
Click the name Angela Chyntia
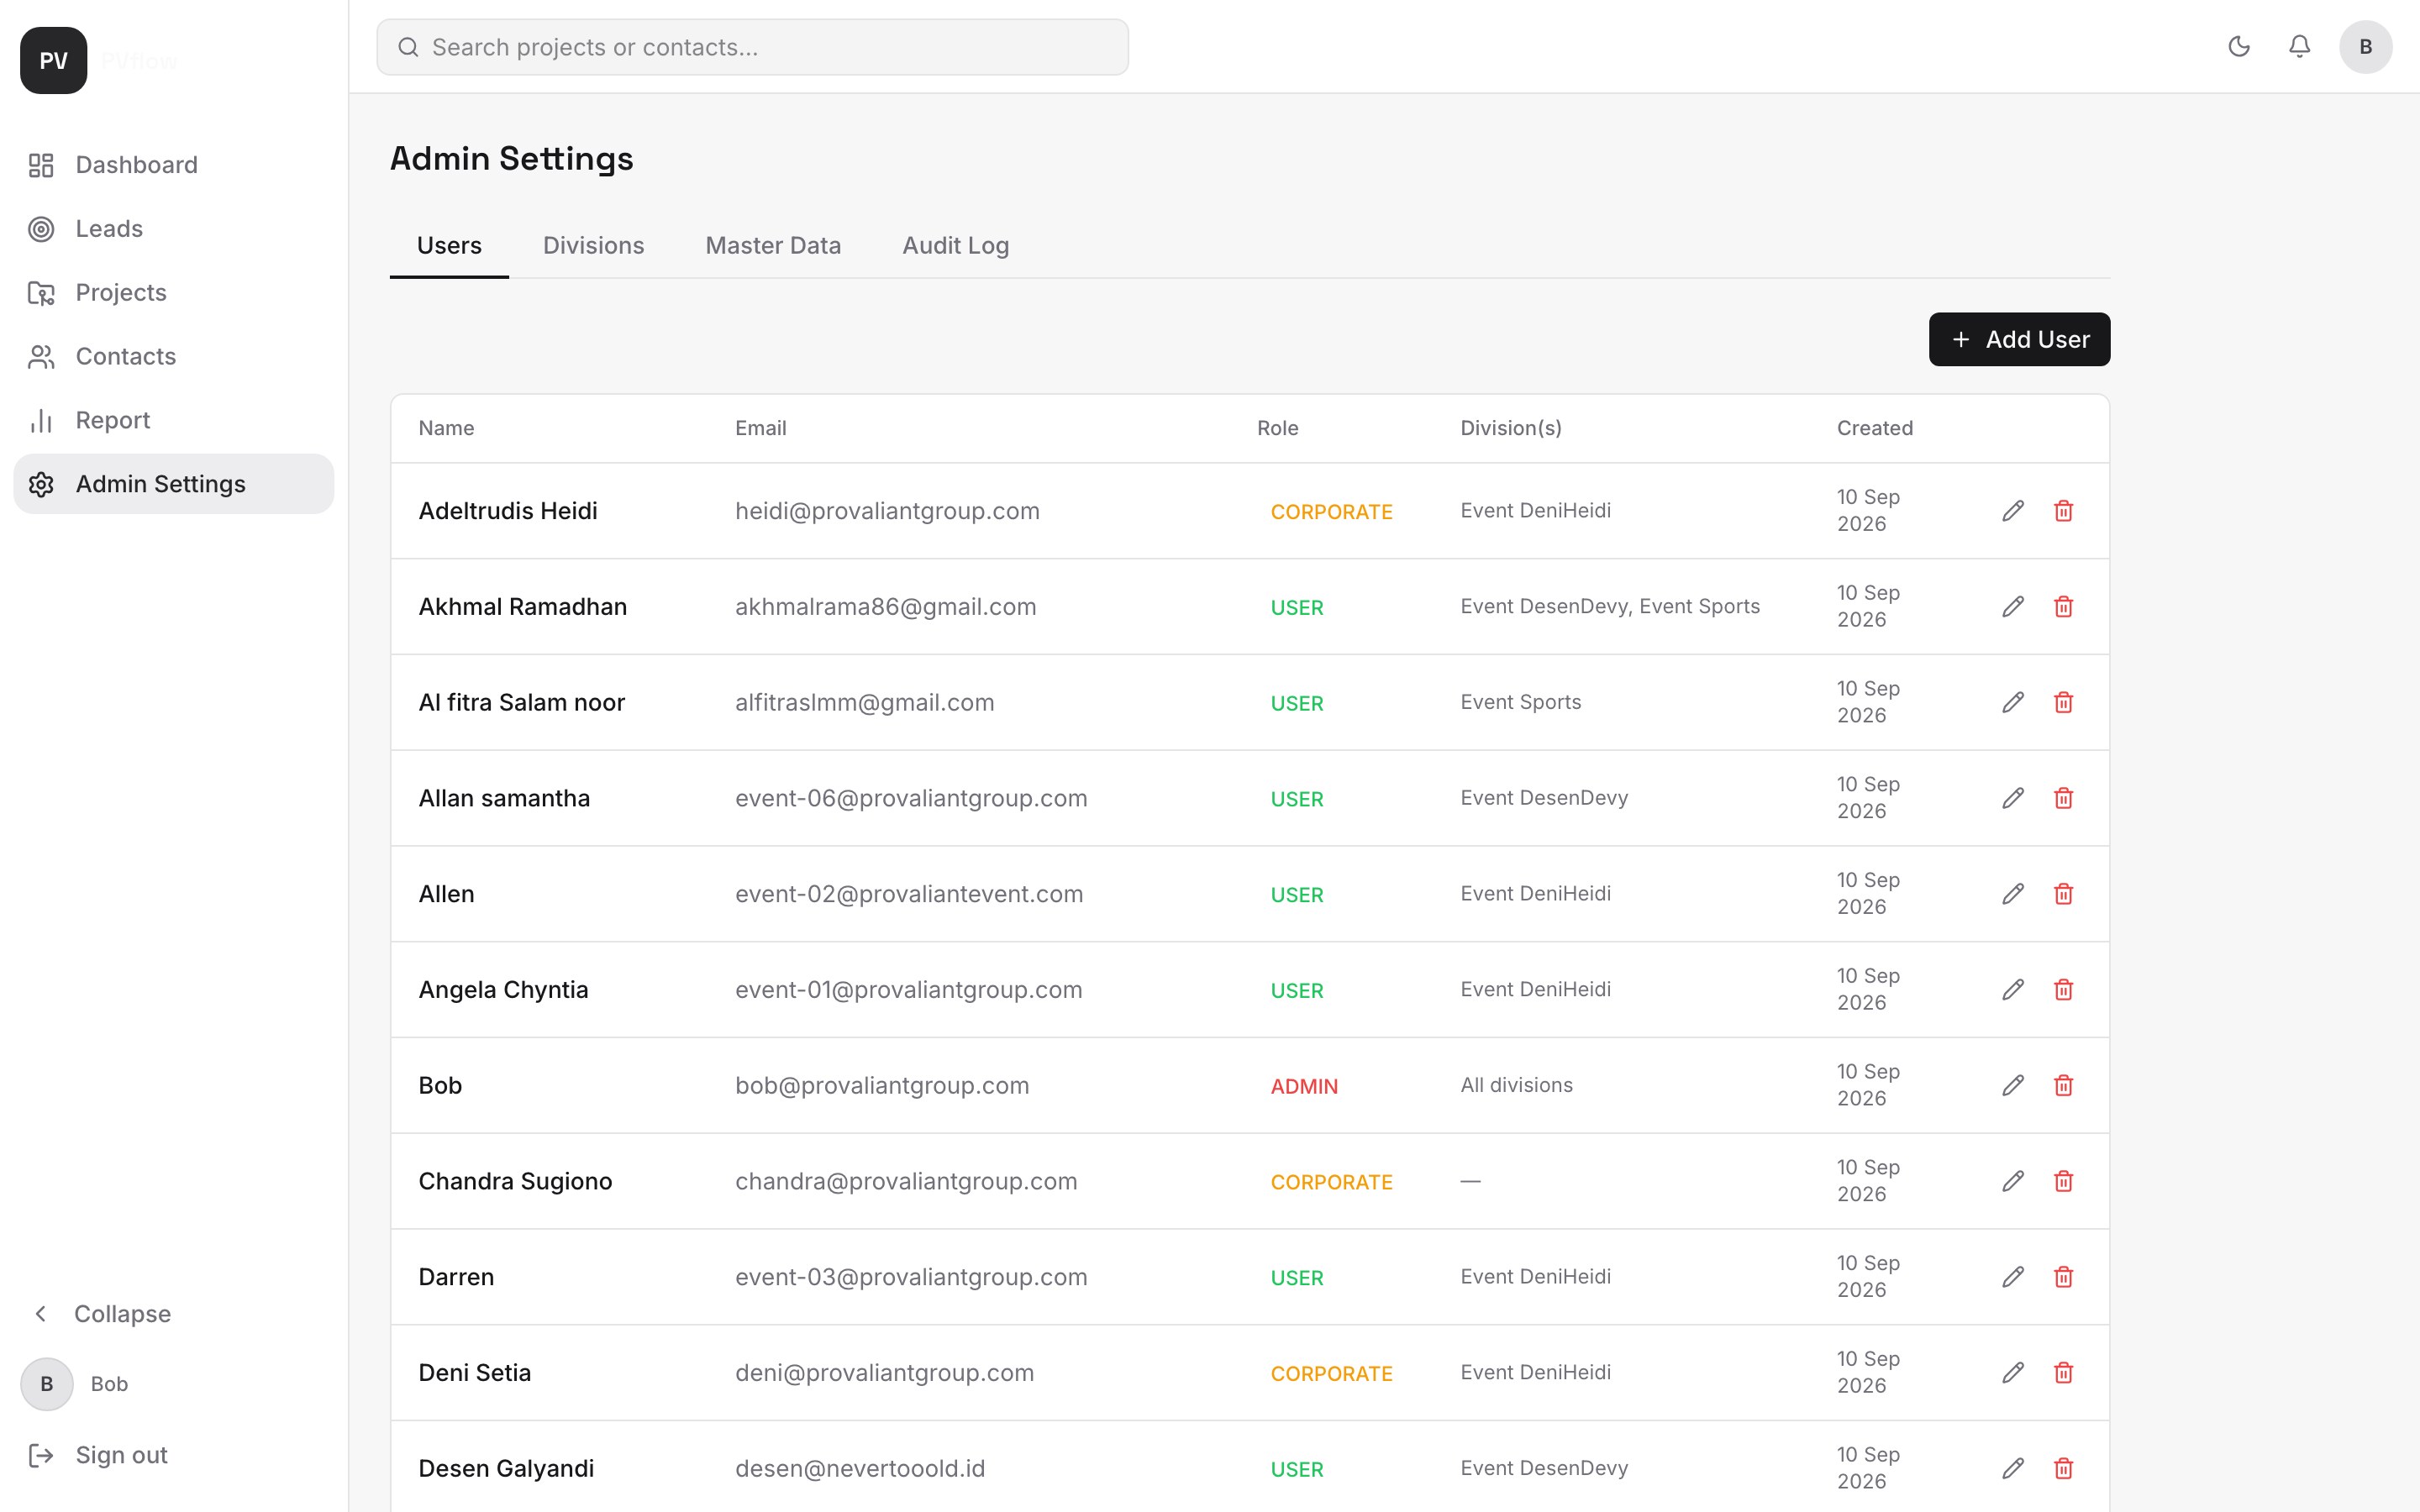tap(503, 990)
